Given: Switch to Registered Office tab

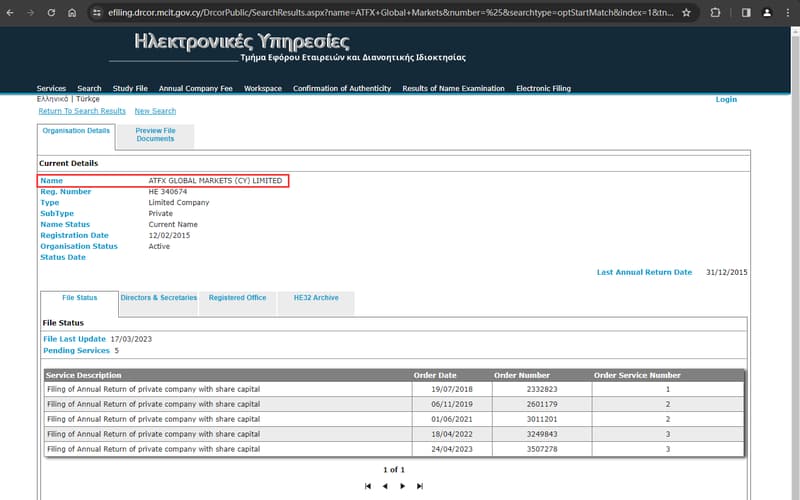Looking at the screenshot, I should click(237, 297).
